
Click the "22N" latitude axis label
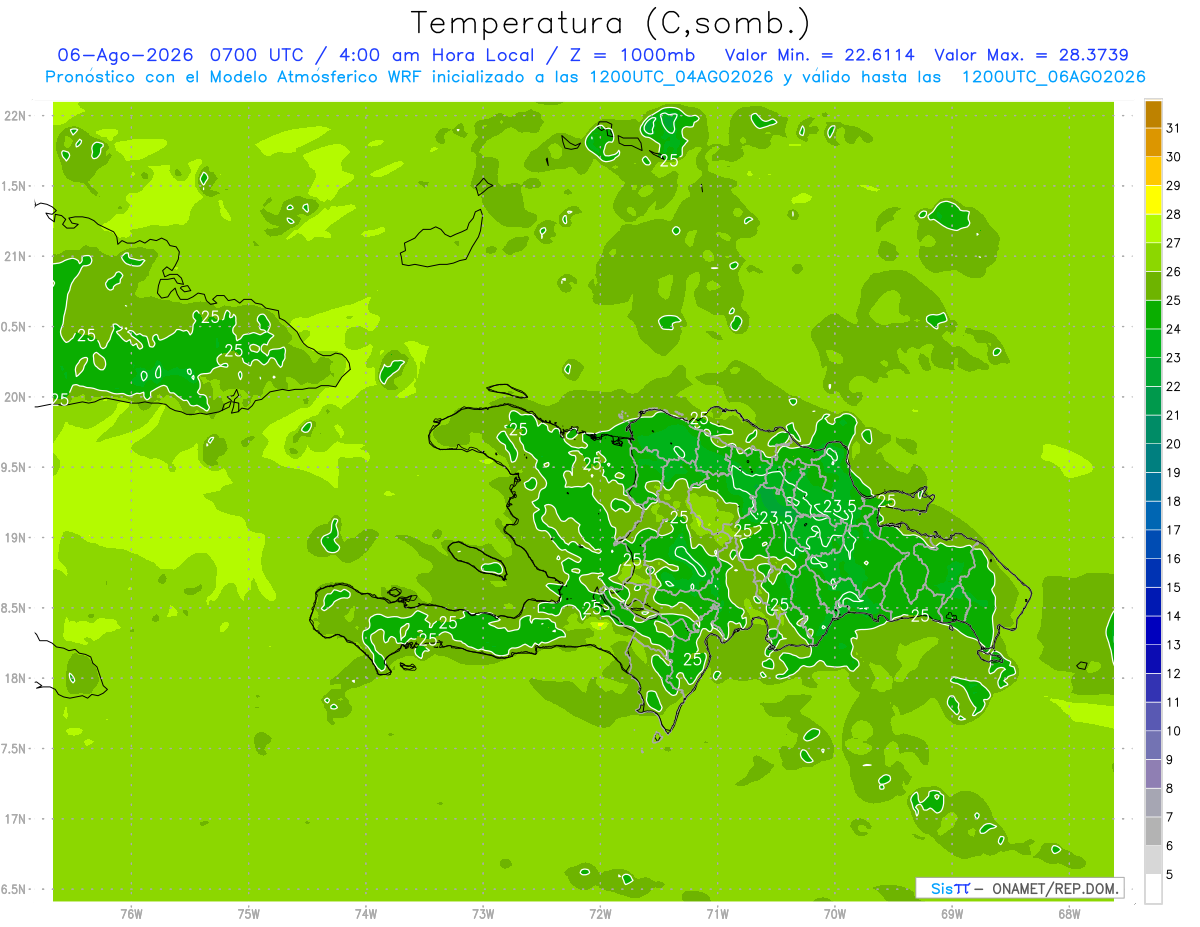(x=16, y=116)
